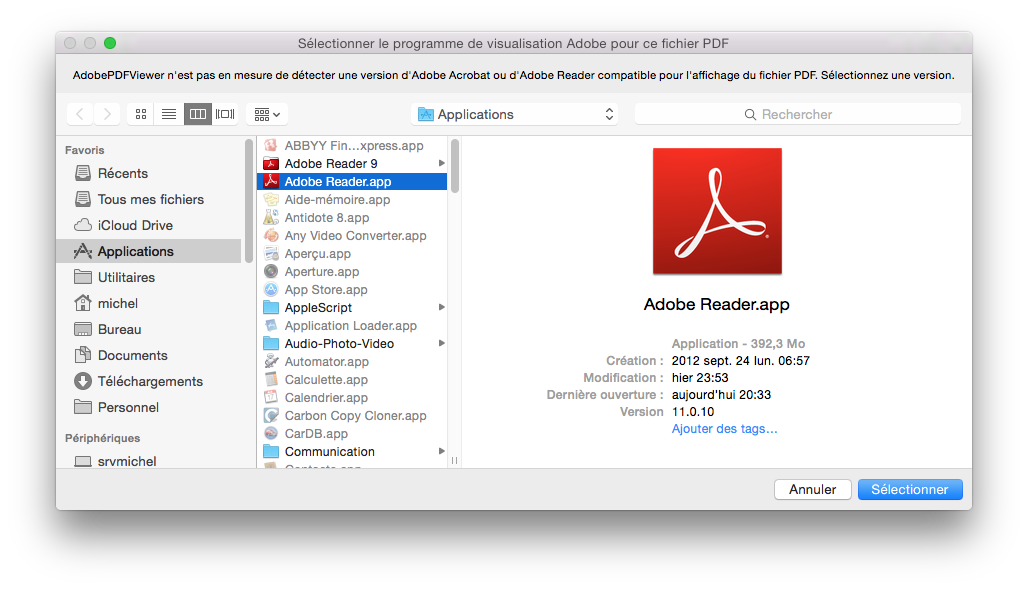
Task: Open the Communication folder
Action: coord(352,452)
